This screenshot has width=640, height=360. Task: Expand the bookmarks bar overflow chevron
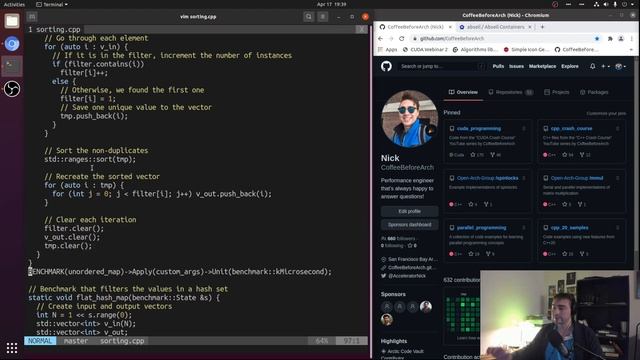631,49
